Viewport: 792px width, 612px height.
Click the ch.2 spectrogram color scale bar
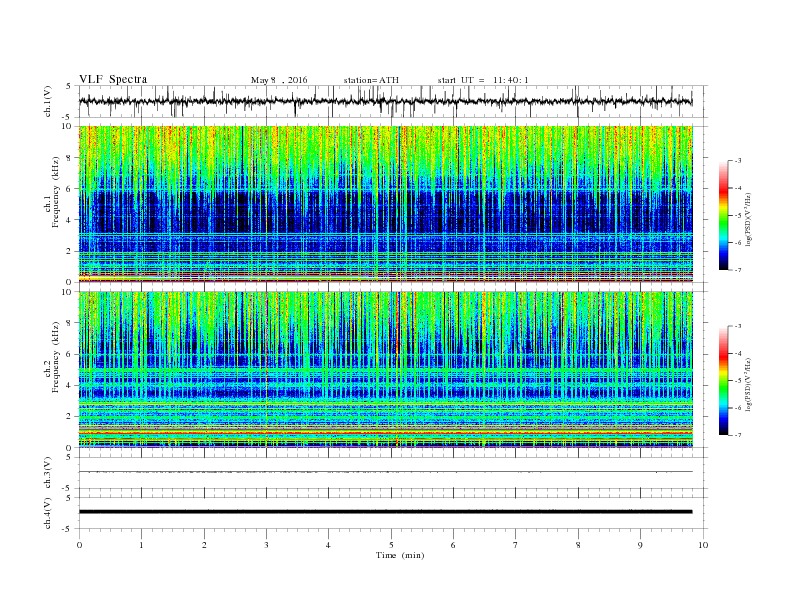(723, 380)
